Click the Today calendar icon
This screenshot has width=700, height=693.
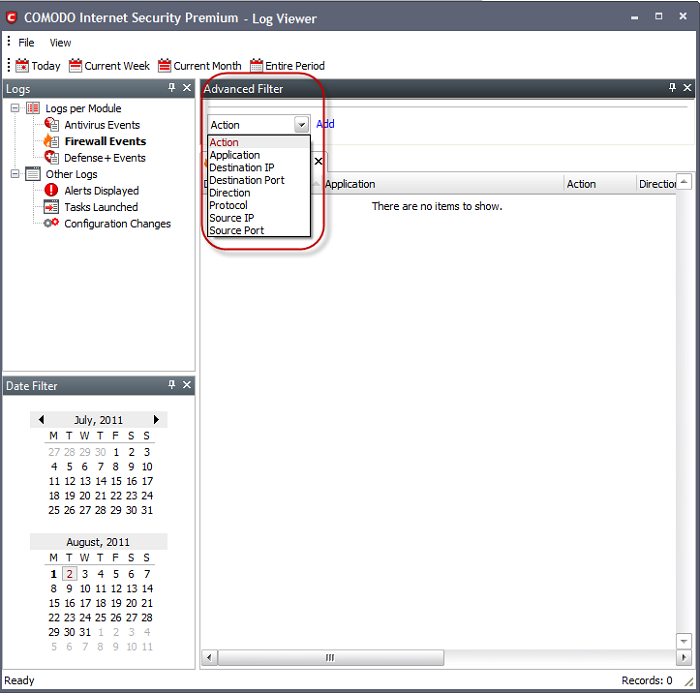click(22, 66)
